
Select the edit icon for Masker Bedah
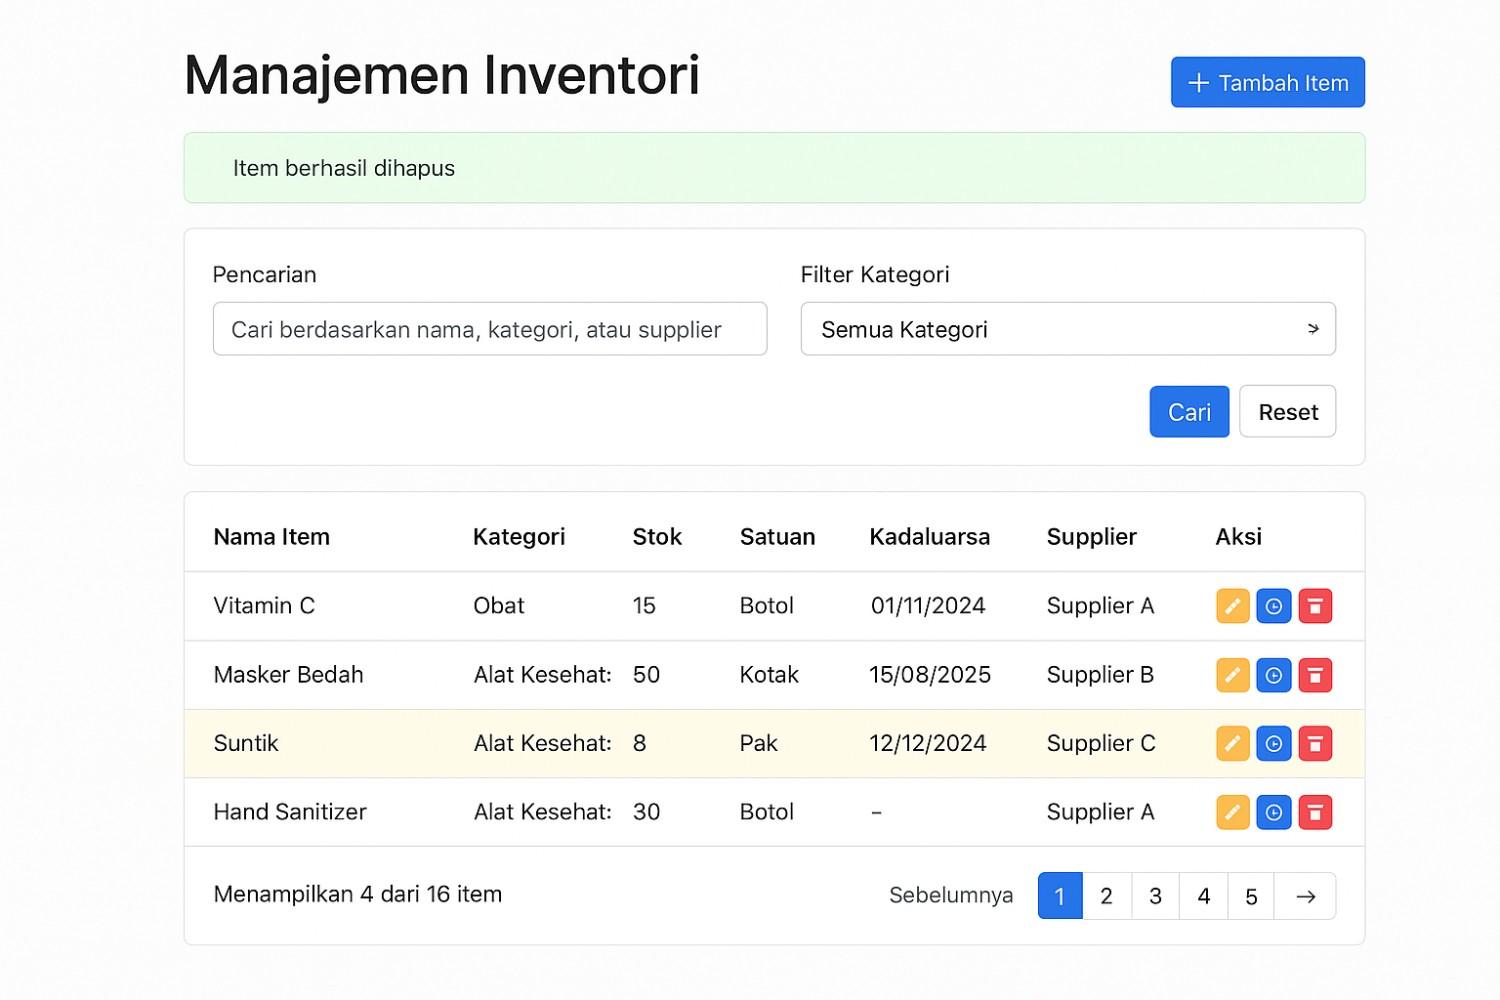click(x=1232, y=674)
